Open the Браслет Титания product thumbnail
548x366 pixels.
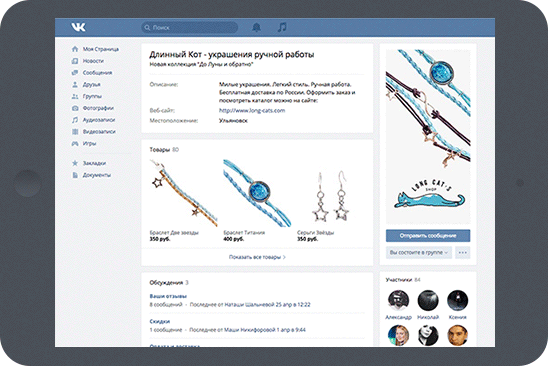click(257, 193)
